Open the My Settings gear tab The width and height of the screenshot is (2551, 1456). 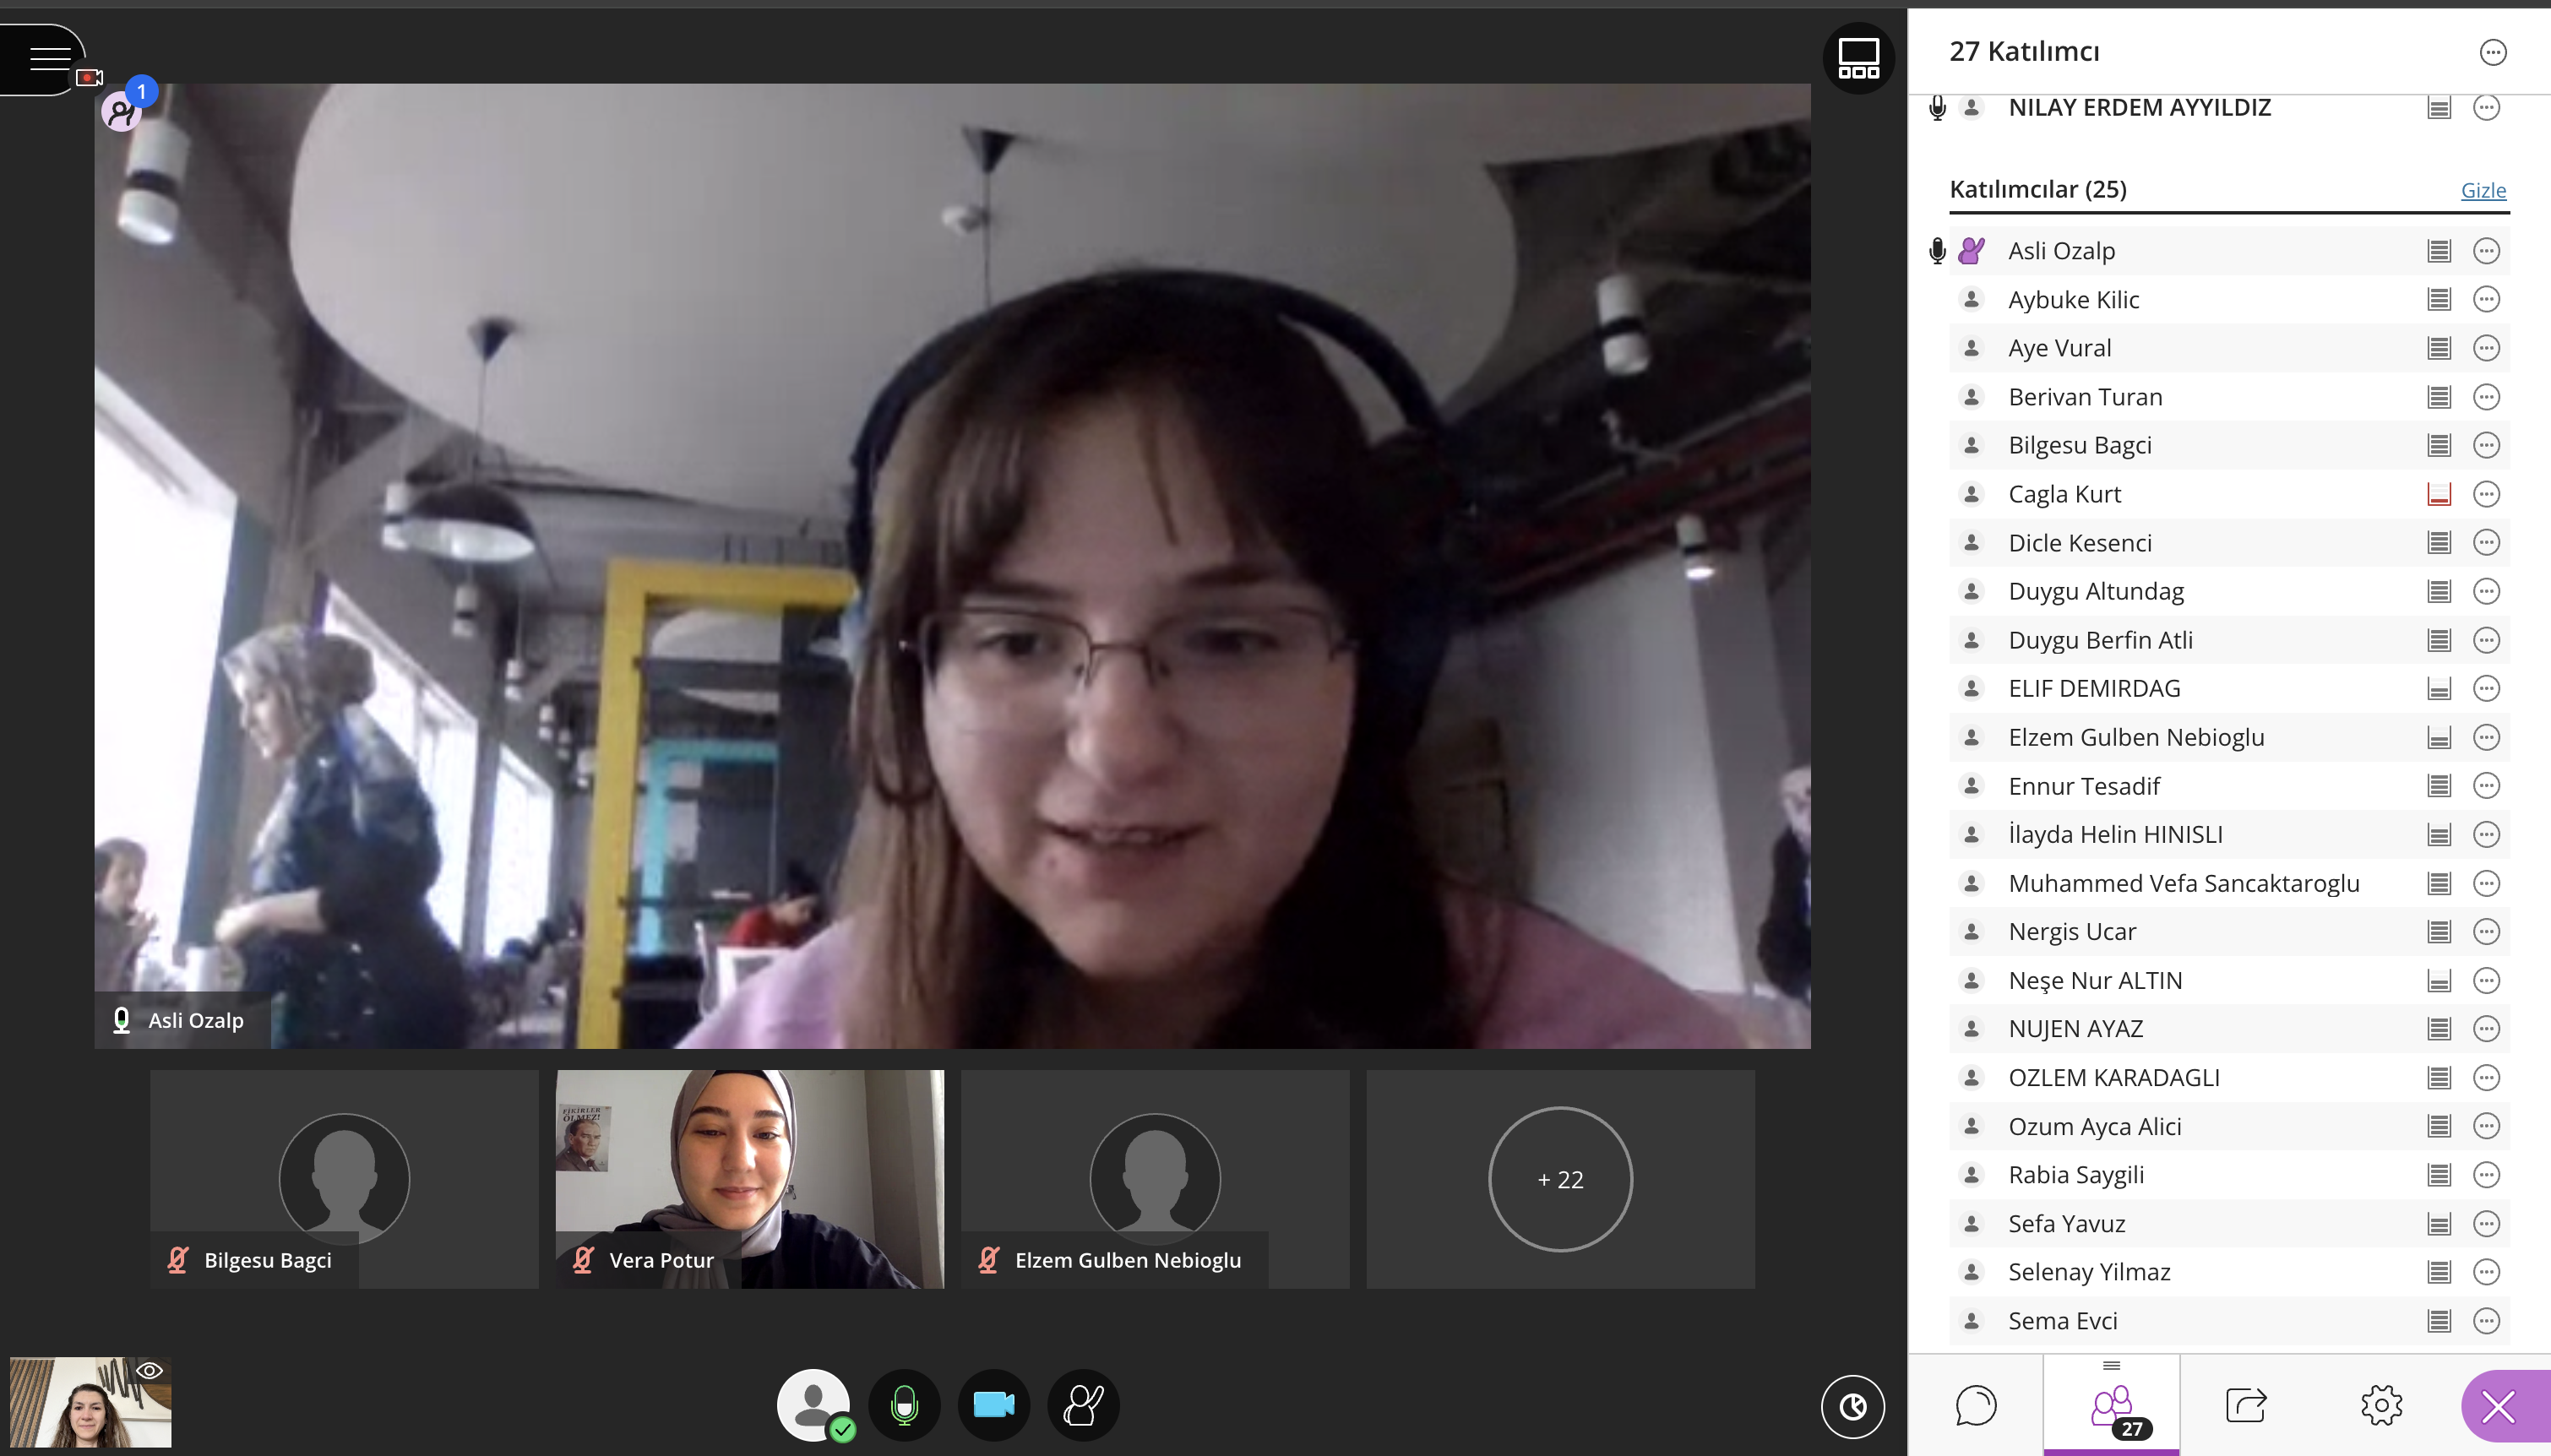[x=2381, y=1405]
